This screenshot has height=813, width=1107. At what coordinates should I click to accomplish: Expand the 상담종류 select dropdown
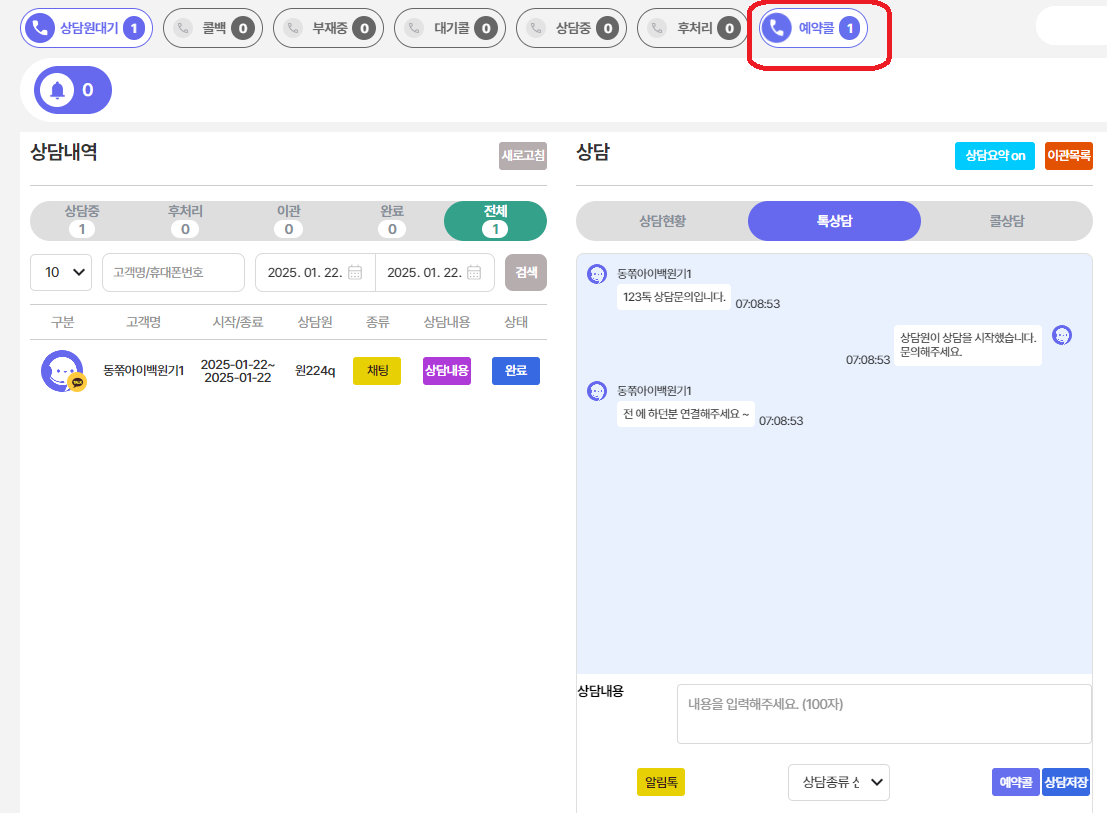click(839, 782)
